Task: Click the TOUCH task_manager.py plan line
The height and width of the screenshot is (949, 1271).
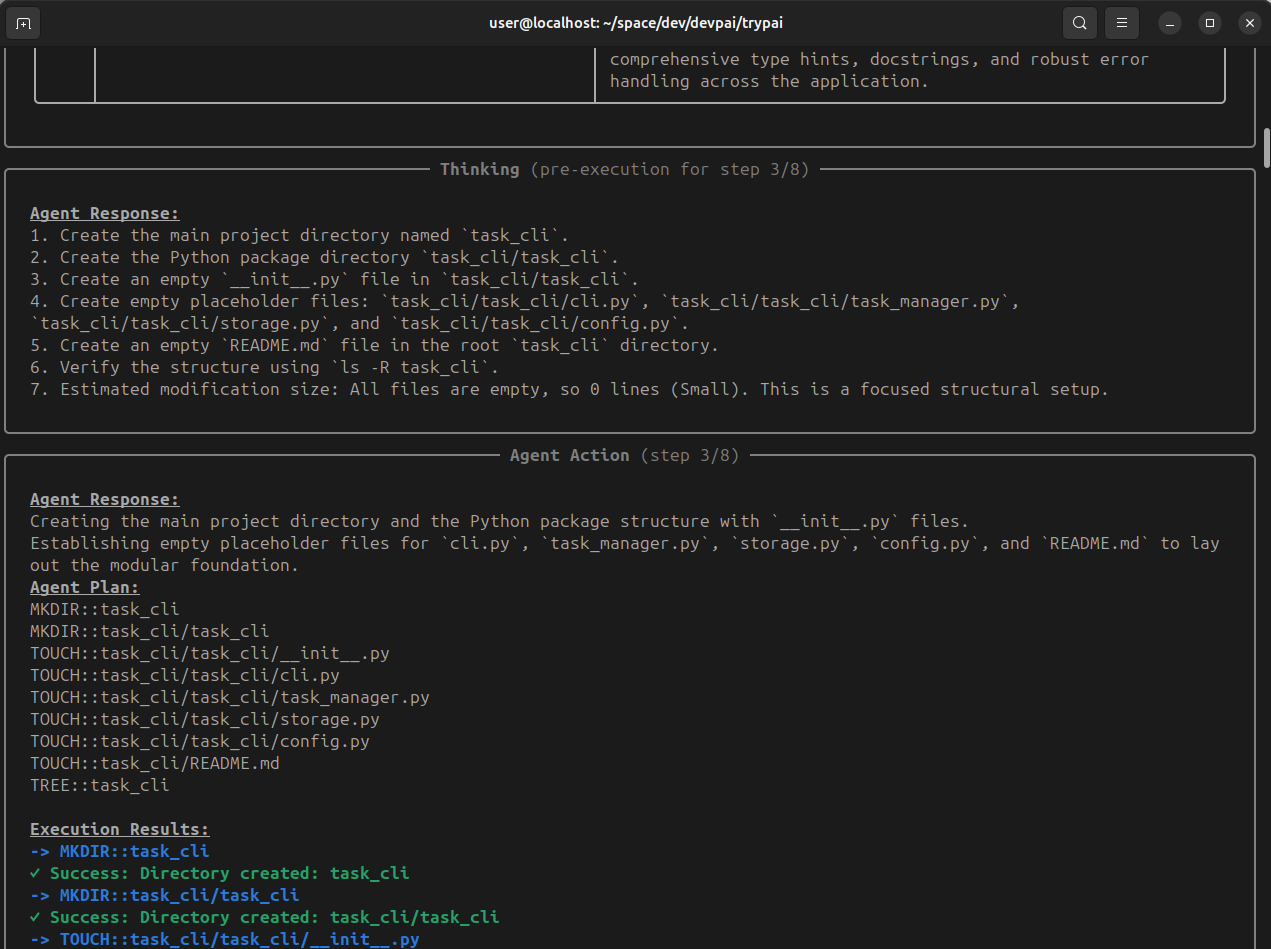Action: coord(230,697)
